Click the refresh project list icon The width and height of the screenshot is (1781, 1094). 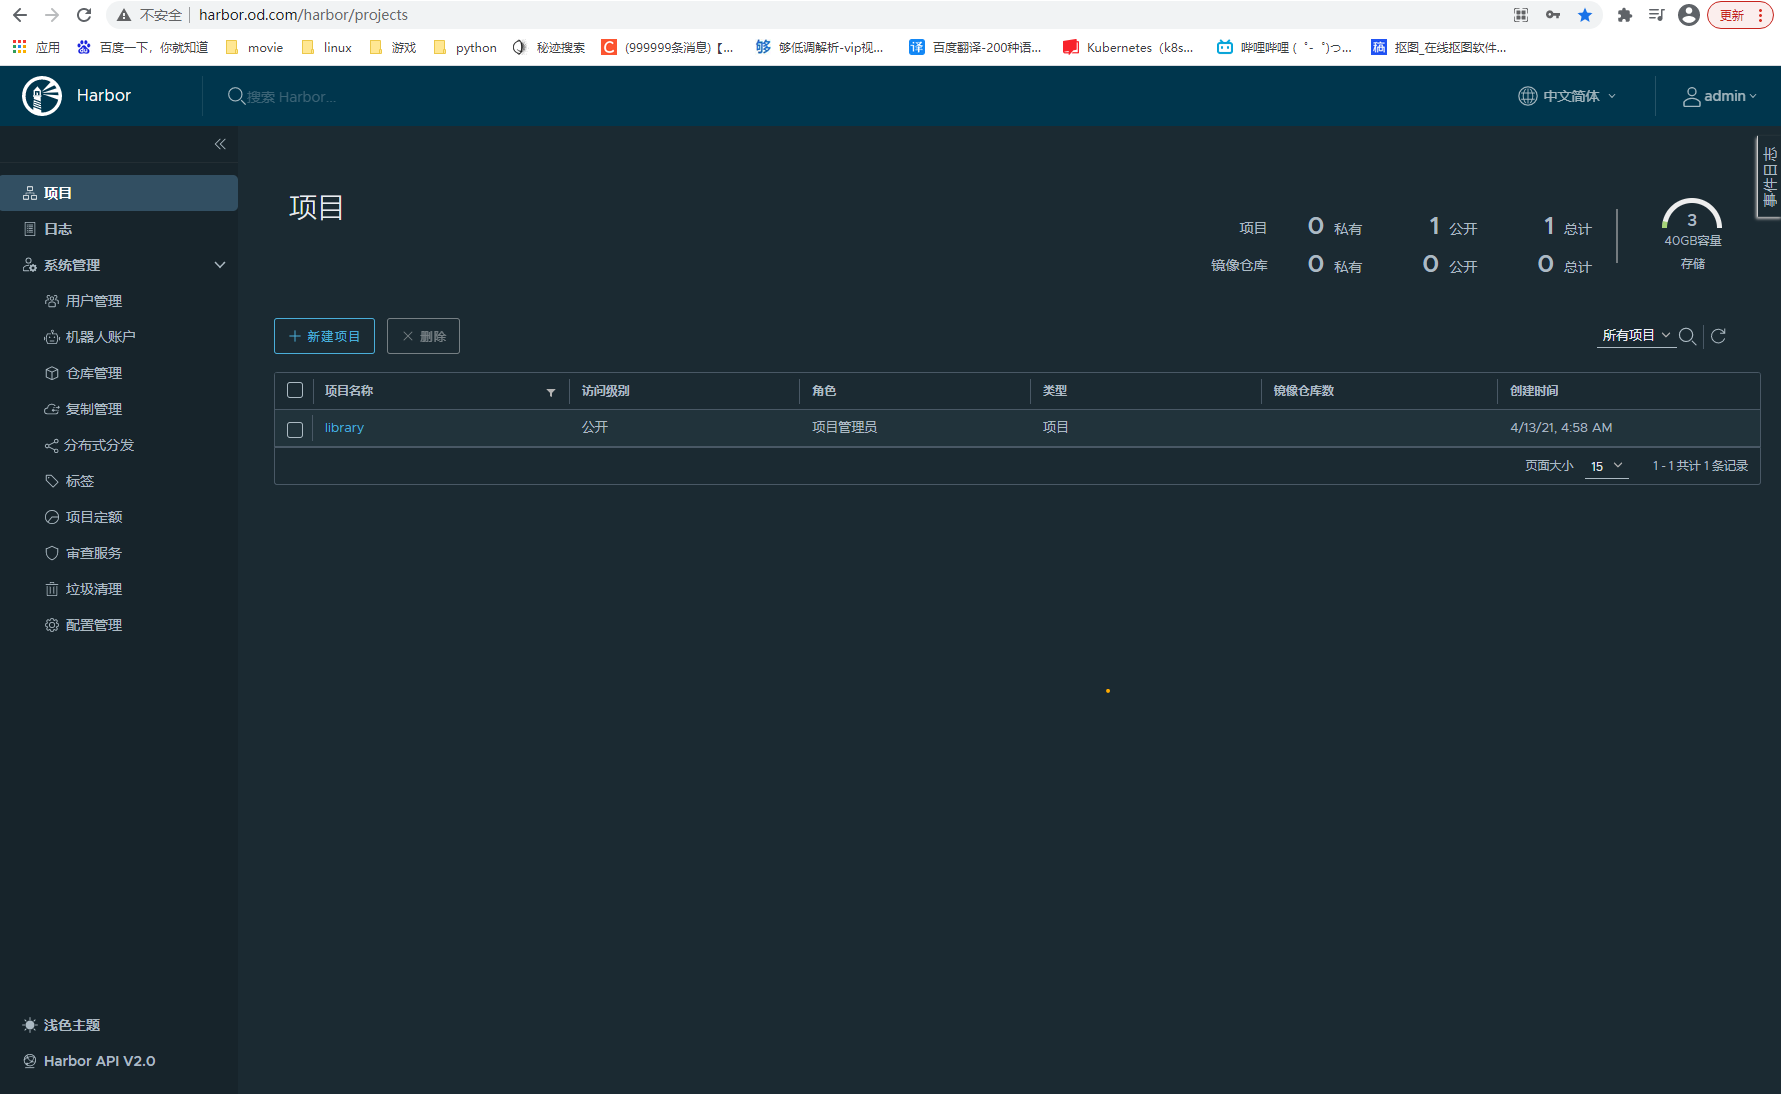[1719, 336]
